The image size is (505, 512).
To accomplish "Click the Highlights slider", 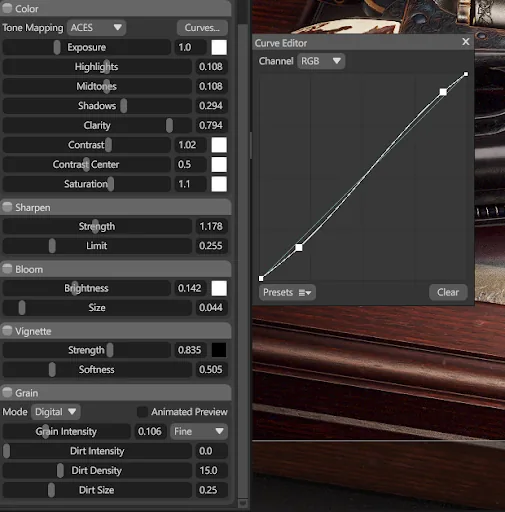I will click(x=97, y=67).
